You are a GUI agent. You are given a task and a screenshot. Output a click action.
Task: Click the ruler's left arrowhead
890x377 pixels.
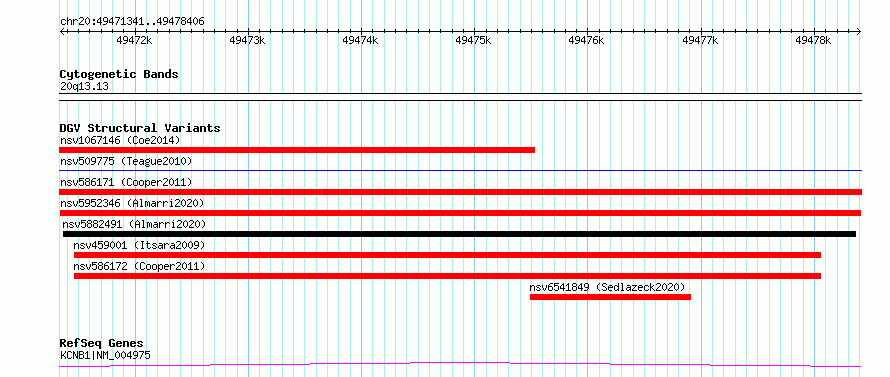point(62,32)
